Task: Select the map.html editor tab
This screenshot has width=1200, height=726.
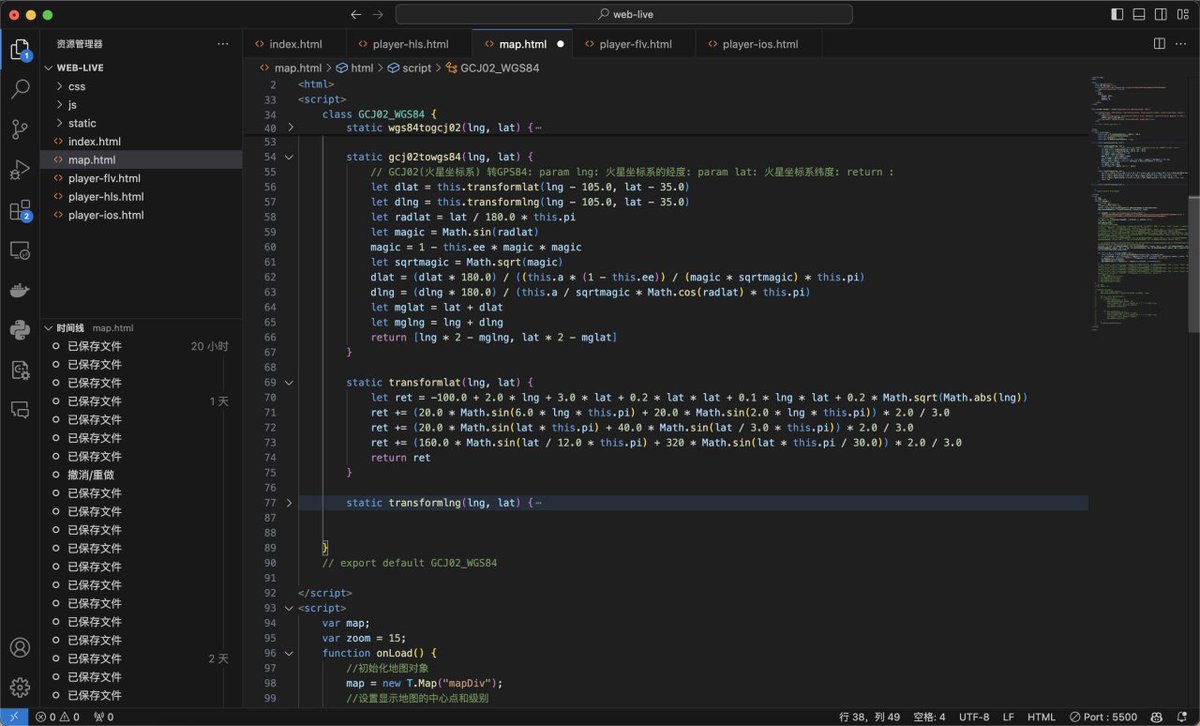Action: click(x=523, y=44)
